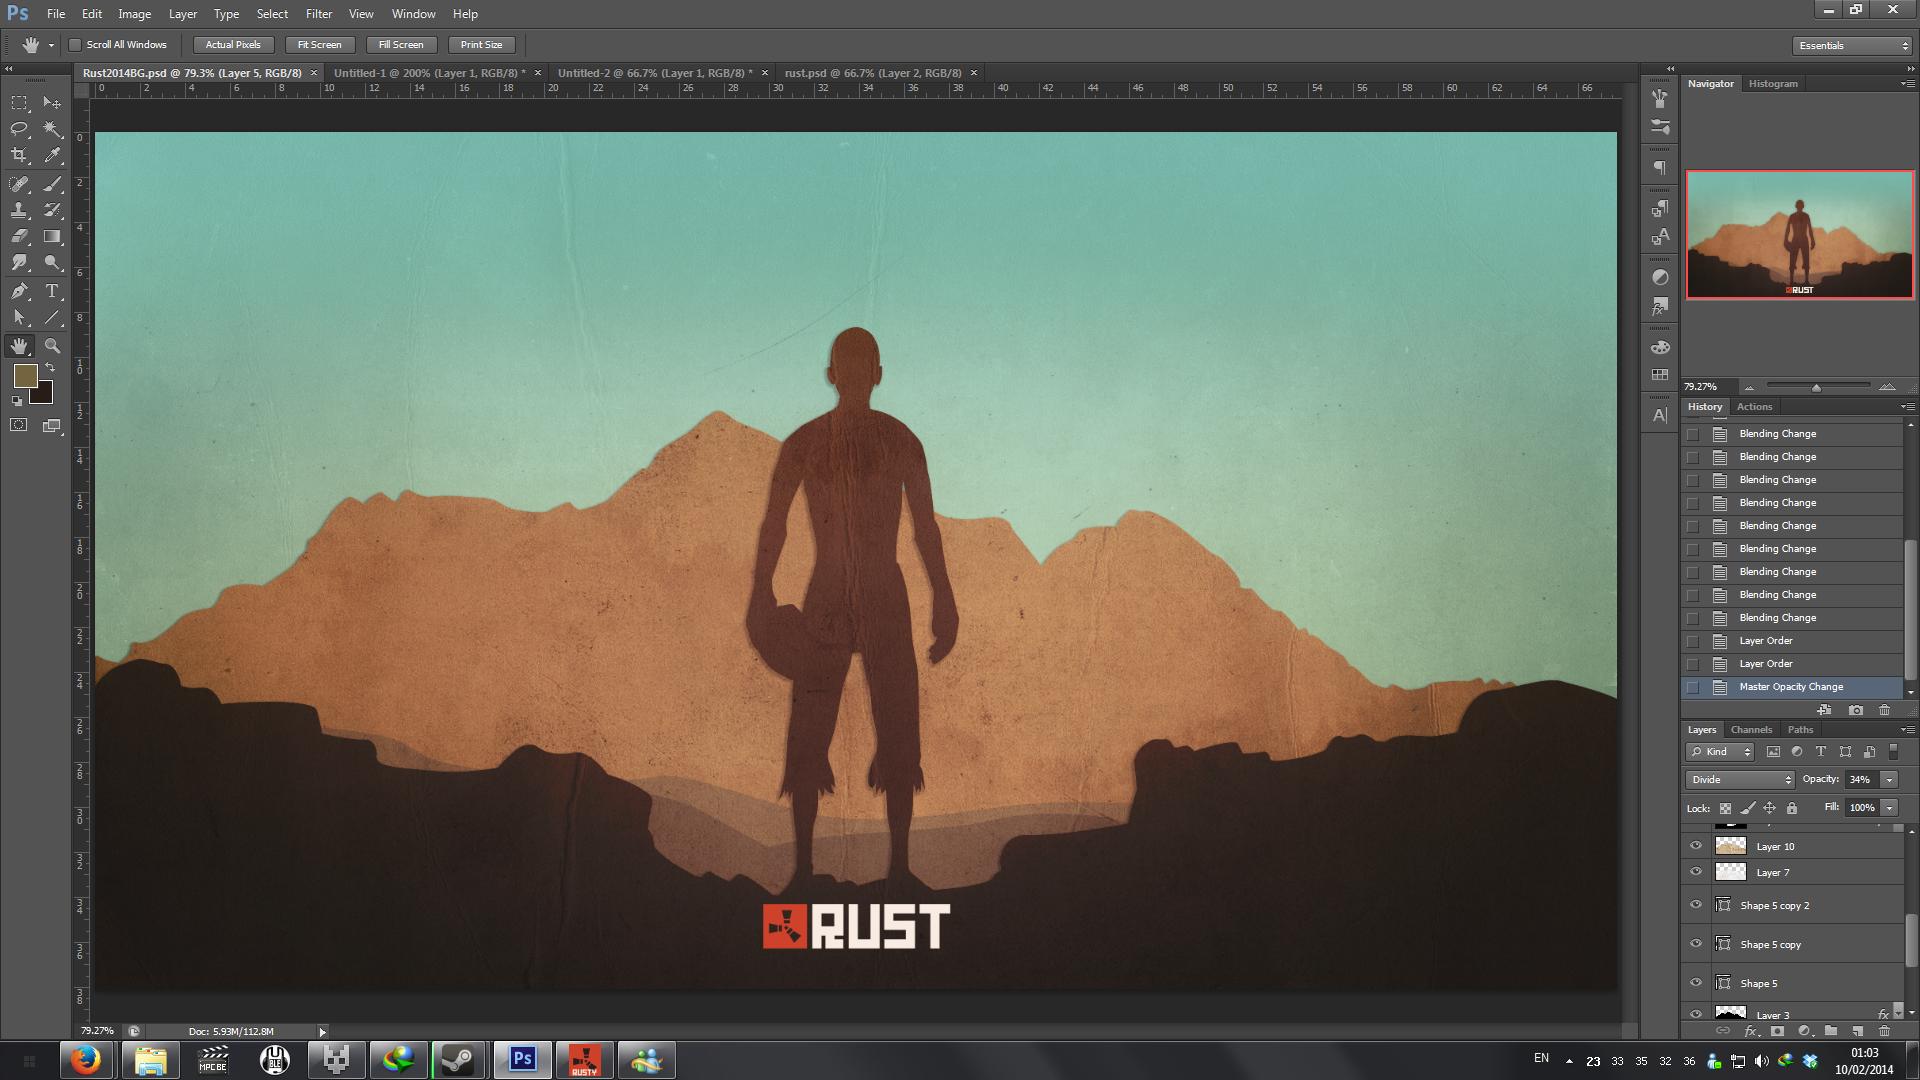Click the Print Size button

coord(481,45)
